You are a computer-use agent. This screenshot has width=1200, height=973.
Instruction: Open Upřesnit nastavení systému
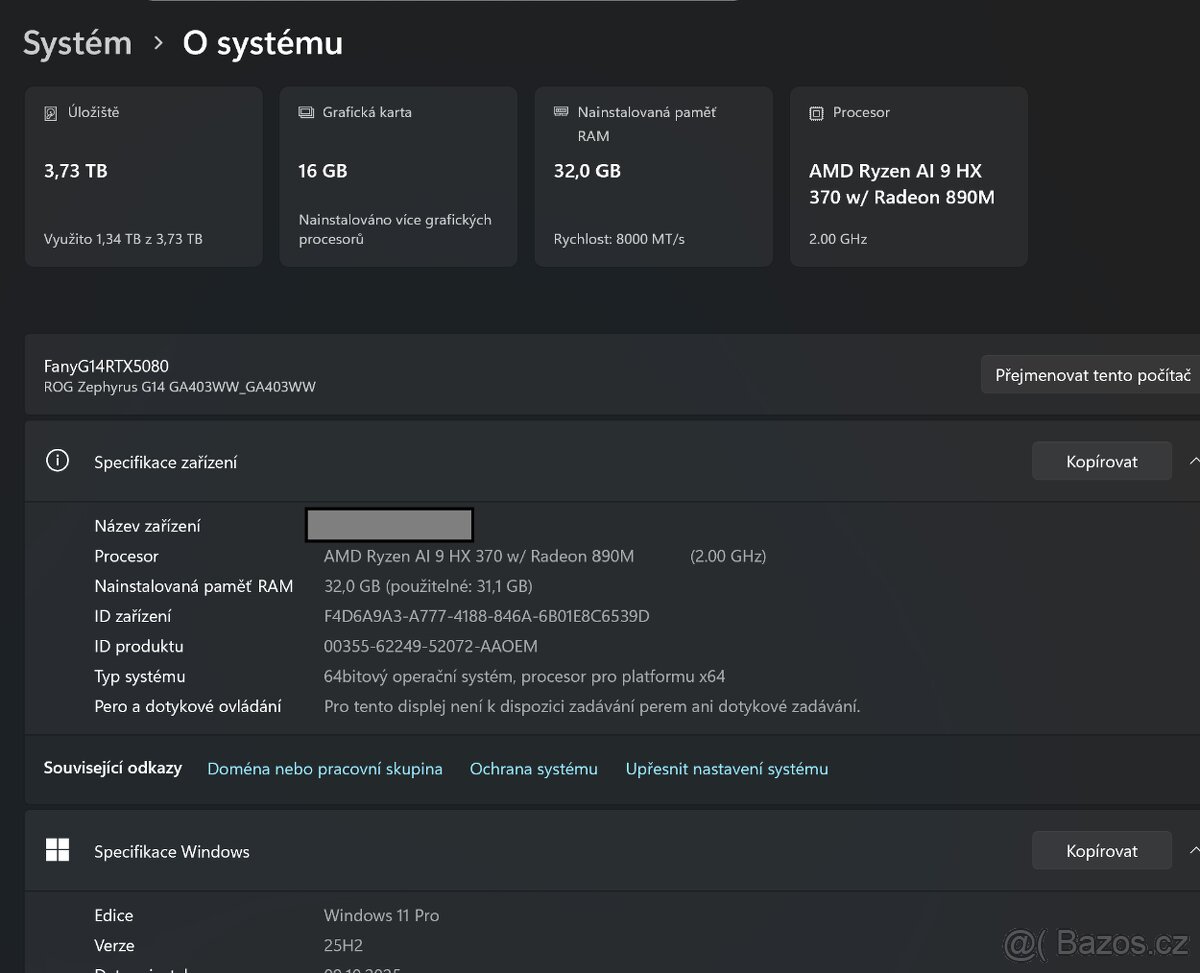click(727, 768)
